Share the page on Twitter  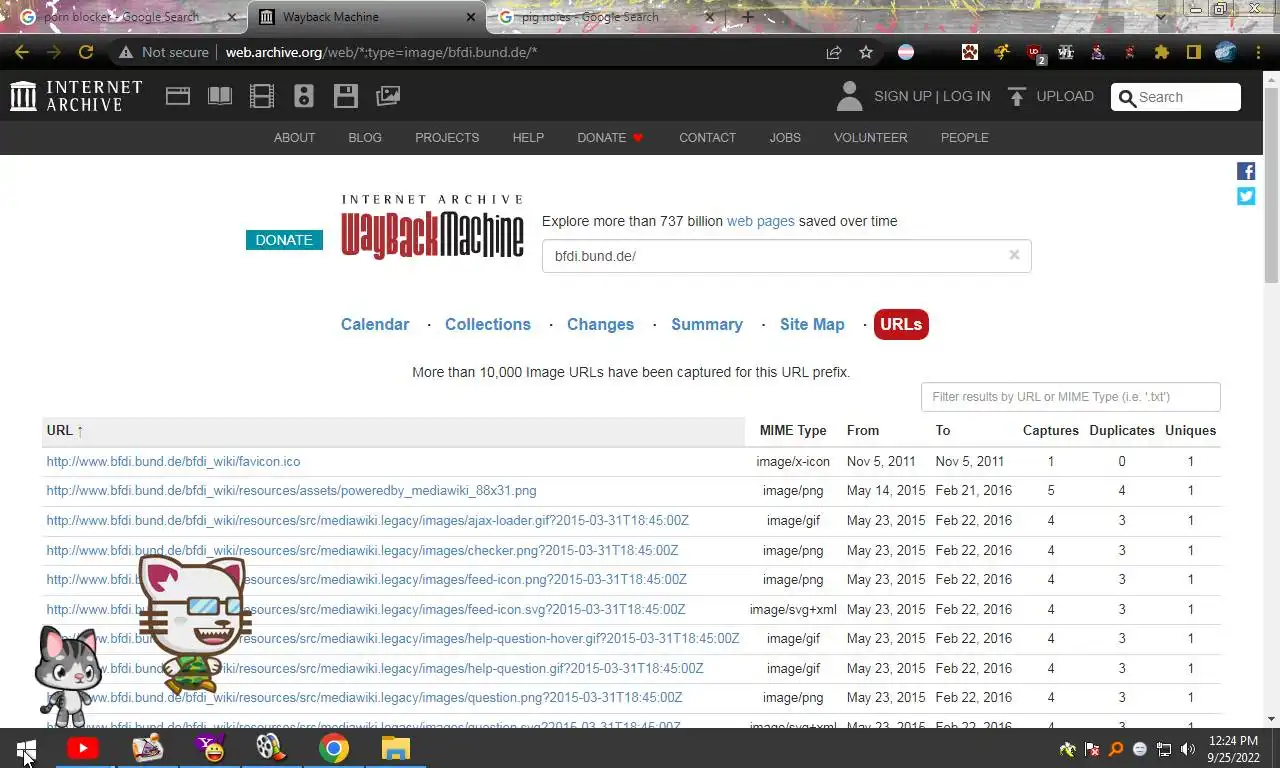pos(1246,196)
